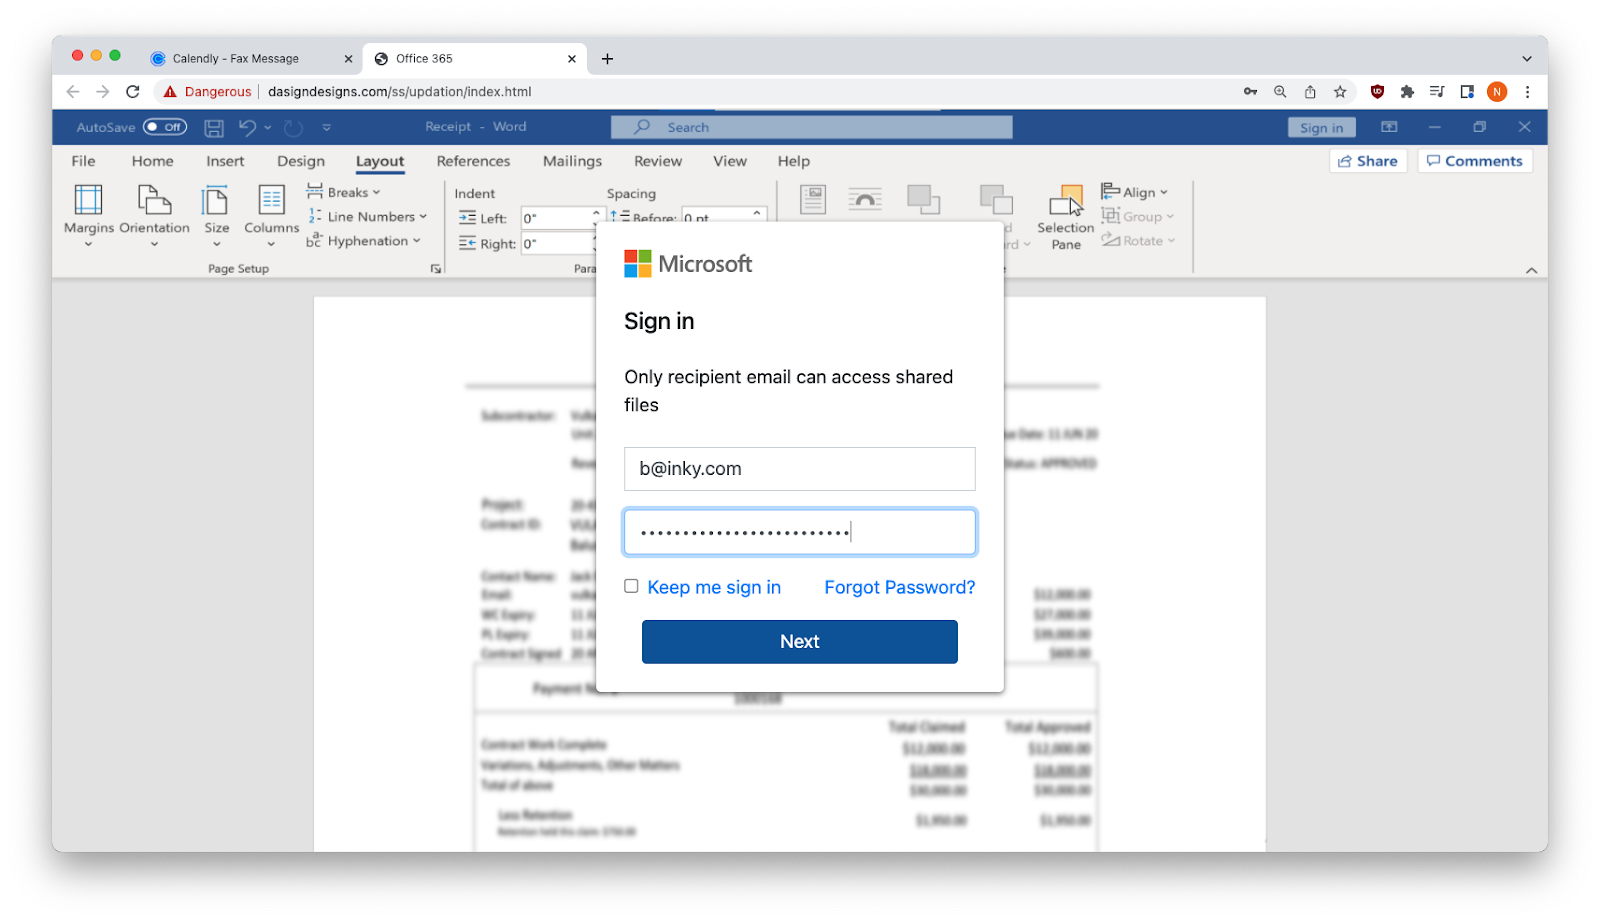Open the File menu tab

[x=84, y=161]
